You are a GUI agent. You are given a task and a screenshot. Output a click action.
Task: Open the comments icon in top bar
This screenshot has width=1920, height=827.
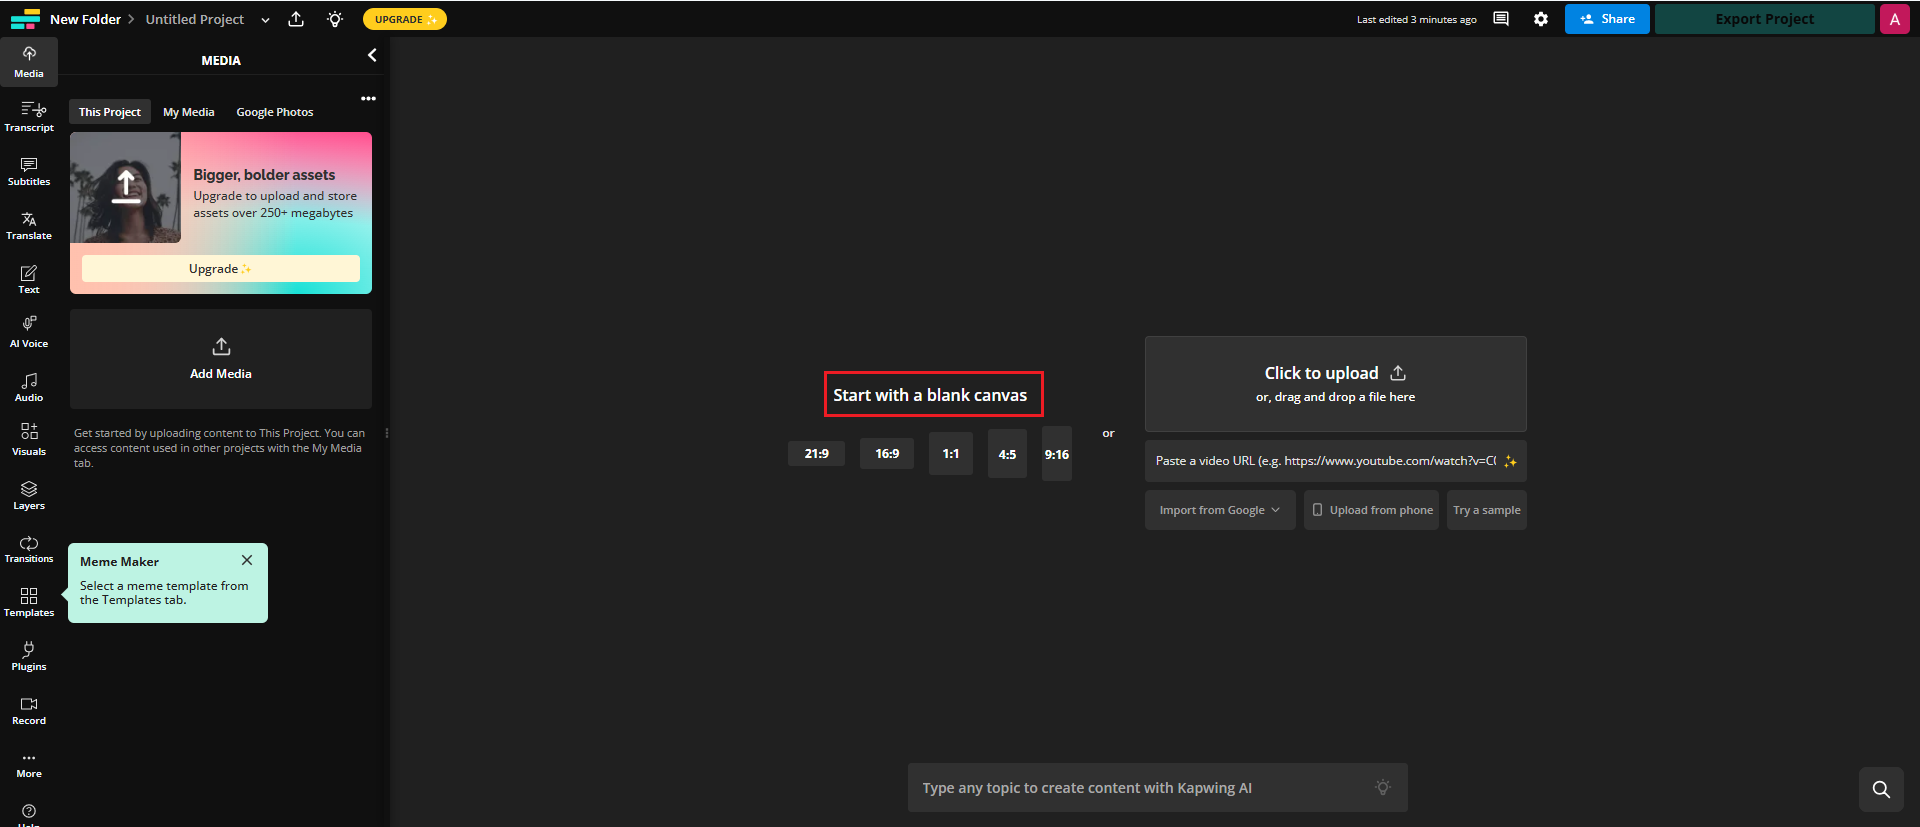pos(1501,19)
